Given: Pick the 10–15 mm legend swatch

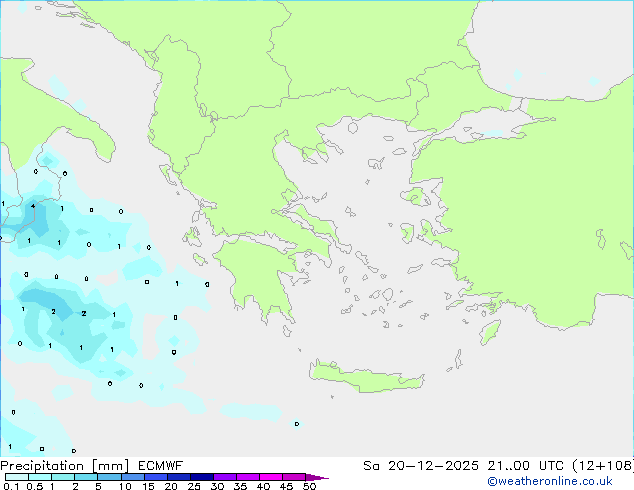Looking at the screenshot, I should pos(132,477).
